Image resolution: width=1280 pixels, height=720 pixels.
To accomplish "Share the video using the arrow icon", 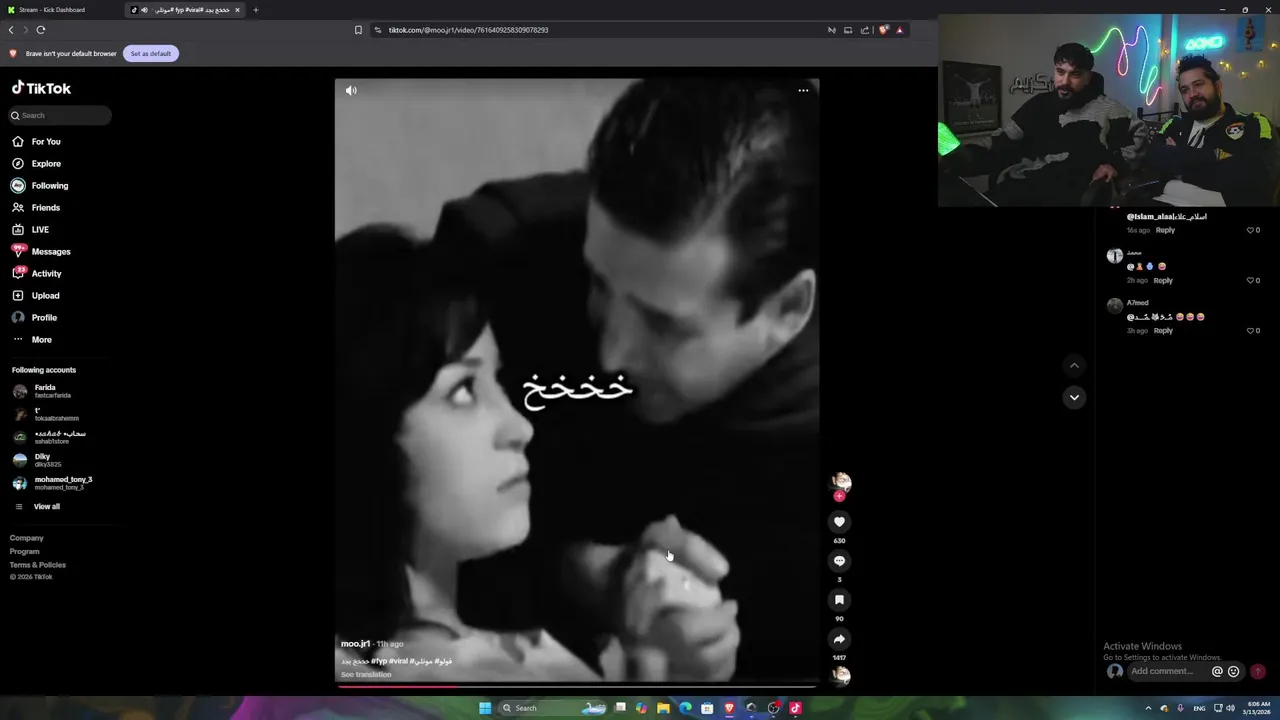I will point(839,639).
